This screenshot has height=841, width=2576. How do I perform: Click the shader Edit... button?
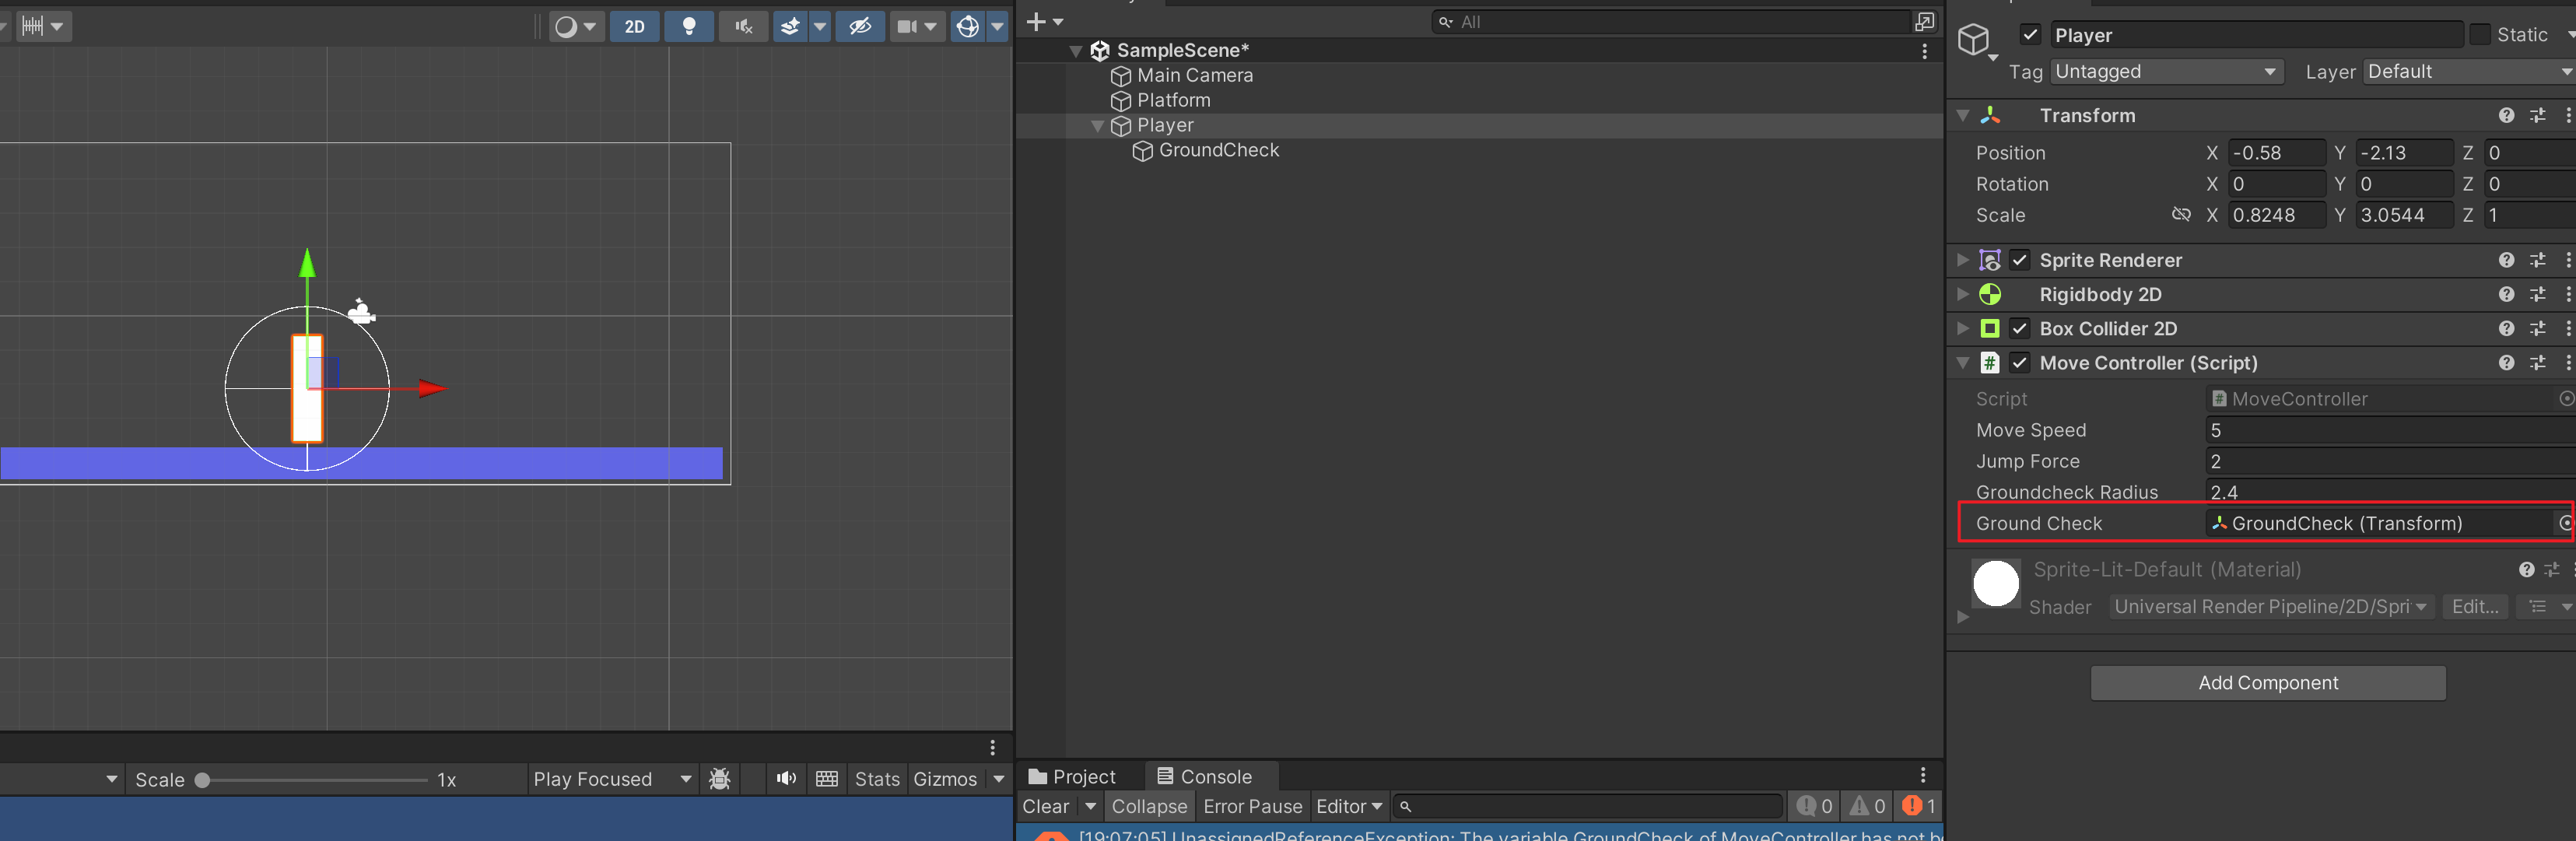[2474, 607]
